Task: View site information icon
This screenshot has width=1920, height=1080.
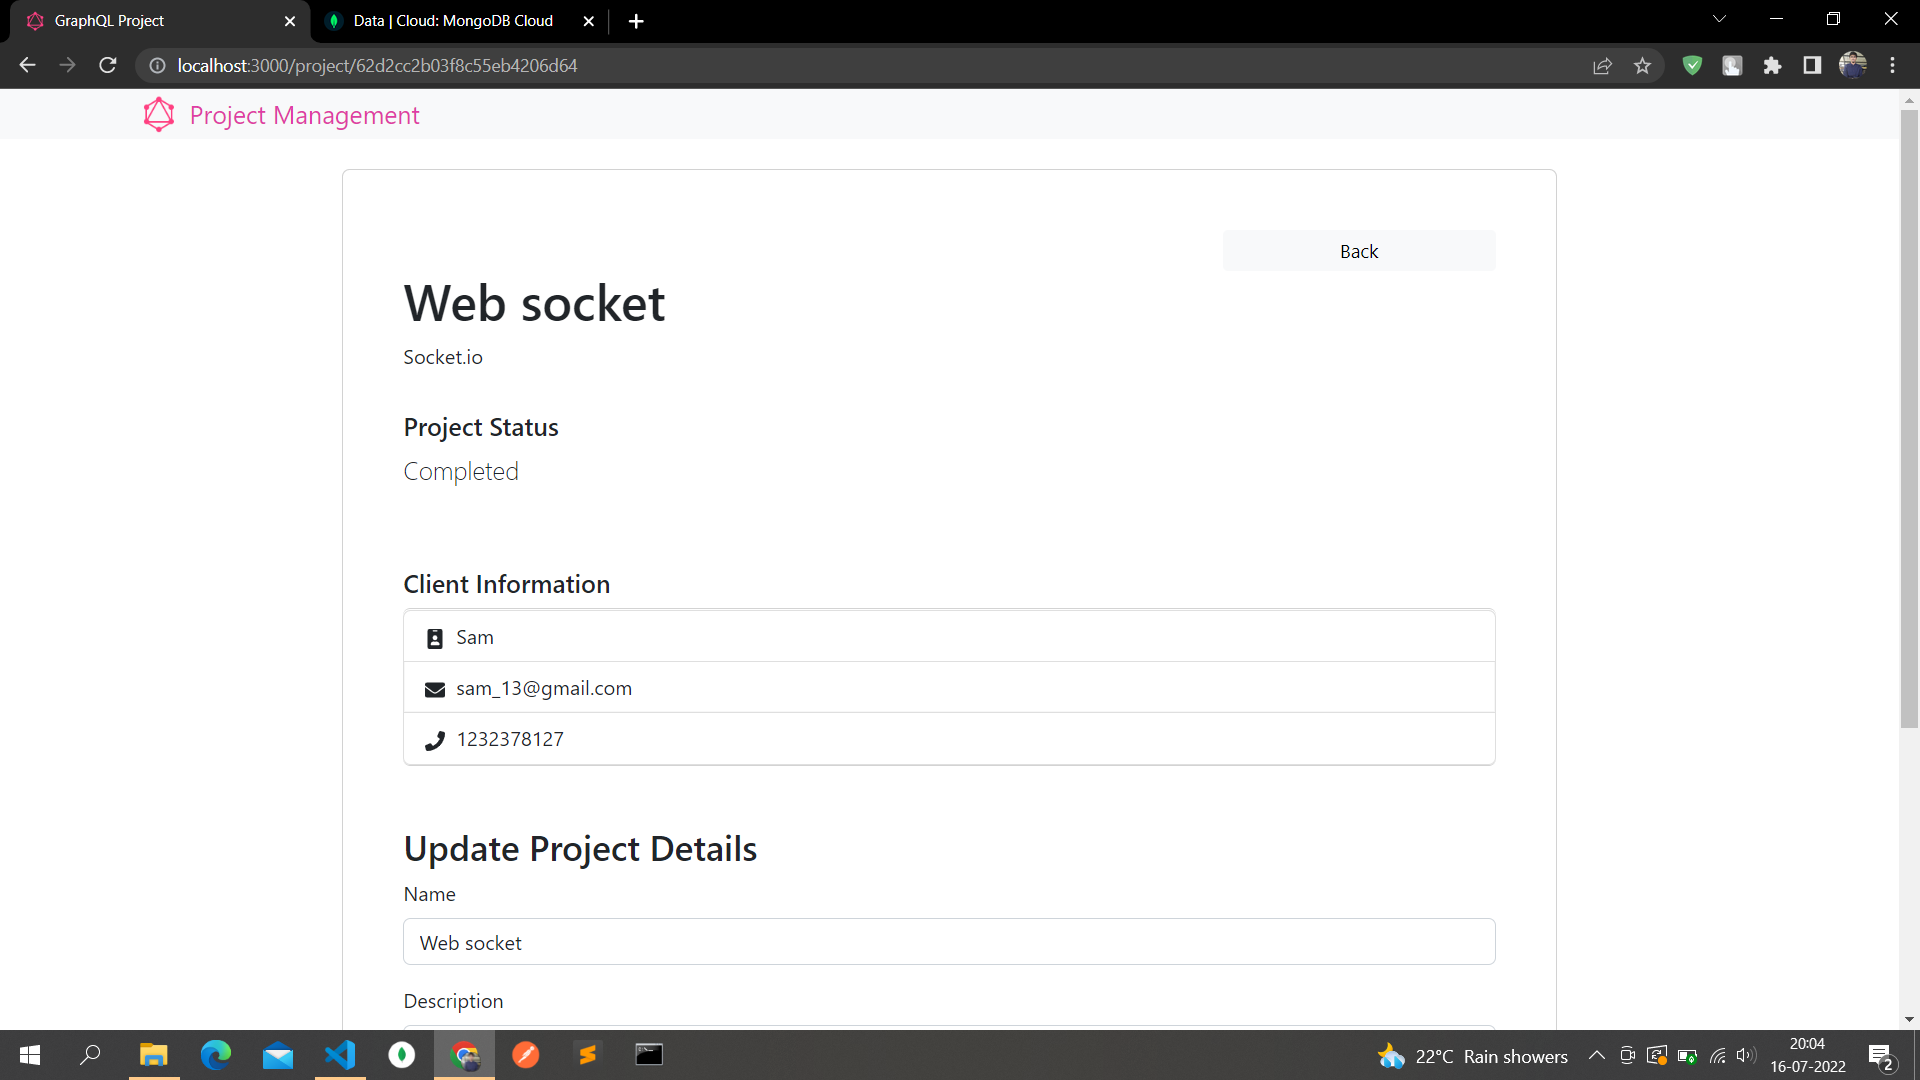Action: click(x=157, y=65)
